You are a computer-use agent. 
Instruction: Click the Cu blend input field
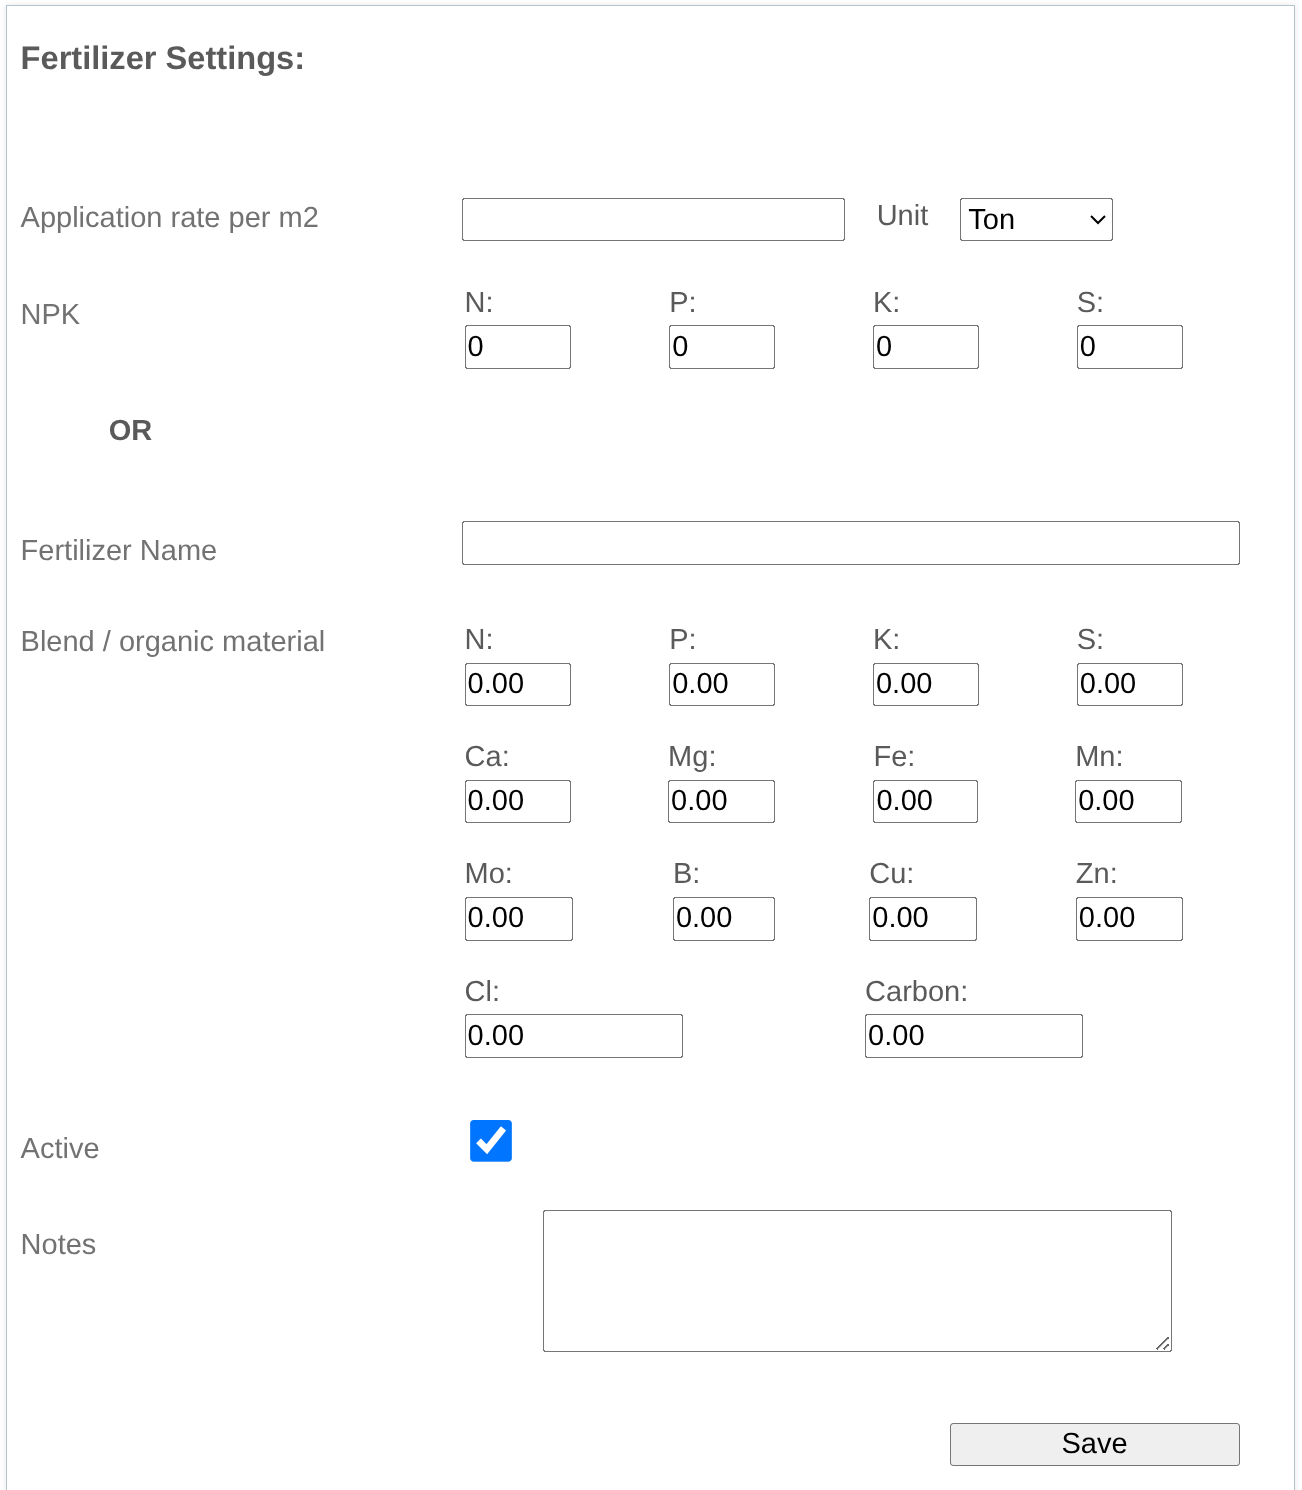pyautogui.click(x=922, y=918)
